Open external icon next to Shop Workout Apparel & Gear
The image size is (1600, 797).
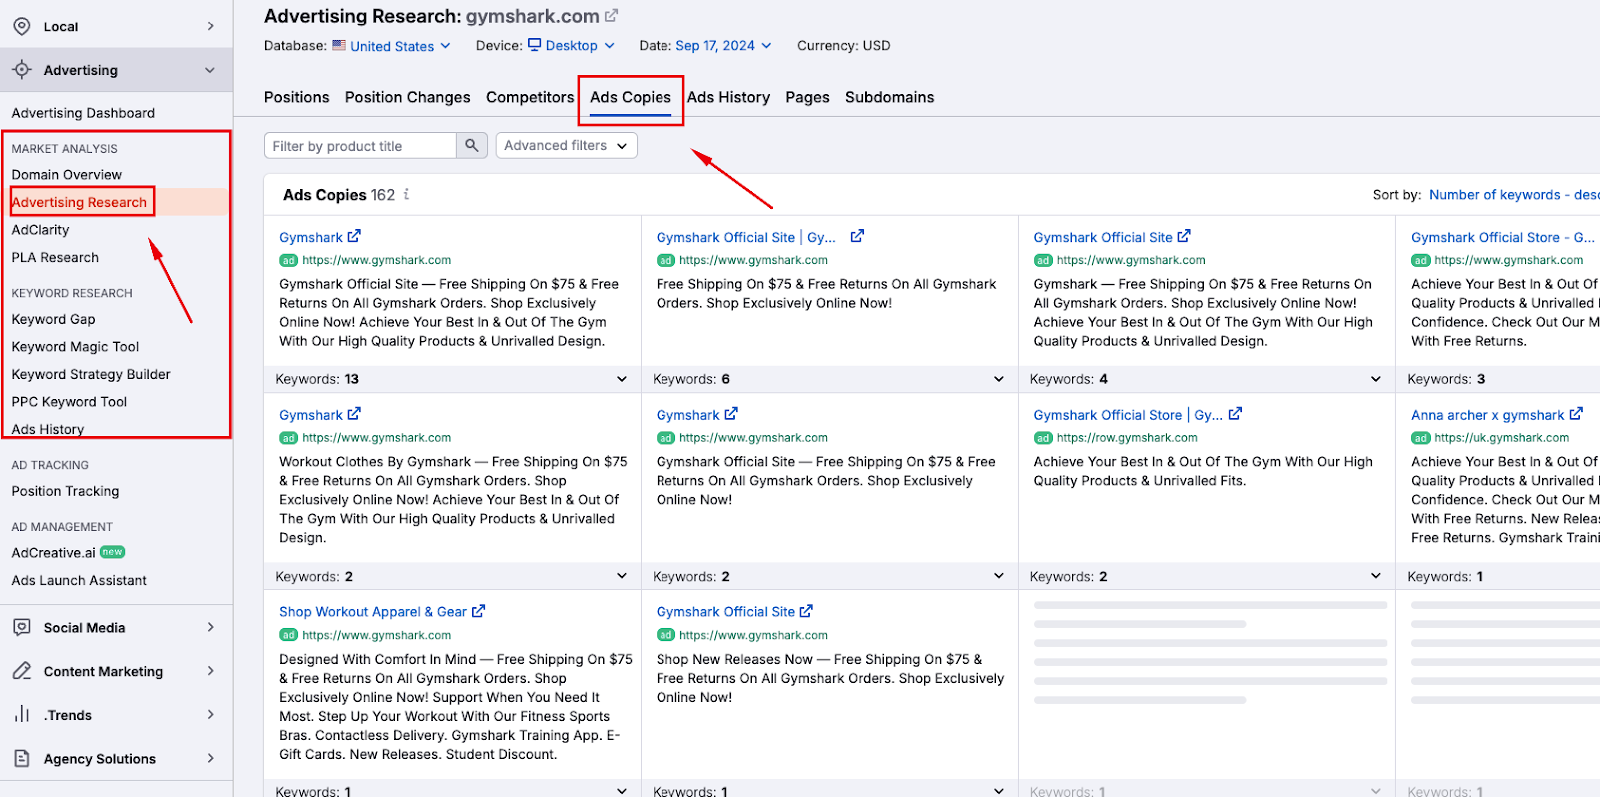pos(478,610)
